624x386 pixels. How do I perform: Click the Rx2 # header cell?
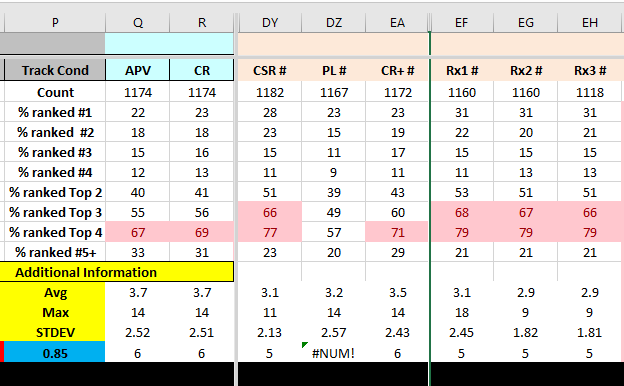(x=526, y=70)
